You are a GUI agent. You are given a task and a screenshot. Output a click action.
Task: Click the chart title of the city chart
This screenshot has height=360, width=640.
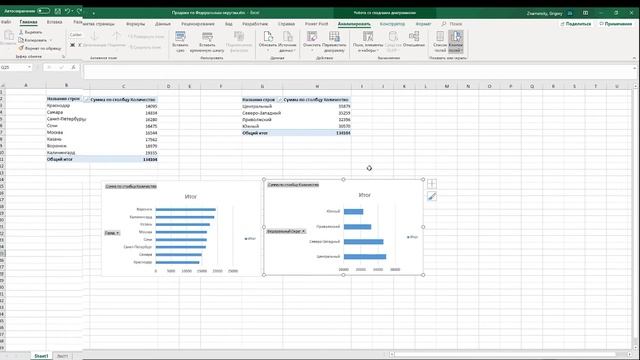click(x=191, y=196)
